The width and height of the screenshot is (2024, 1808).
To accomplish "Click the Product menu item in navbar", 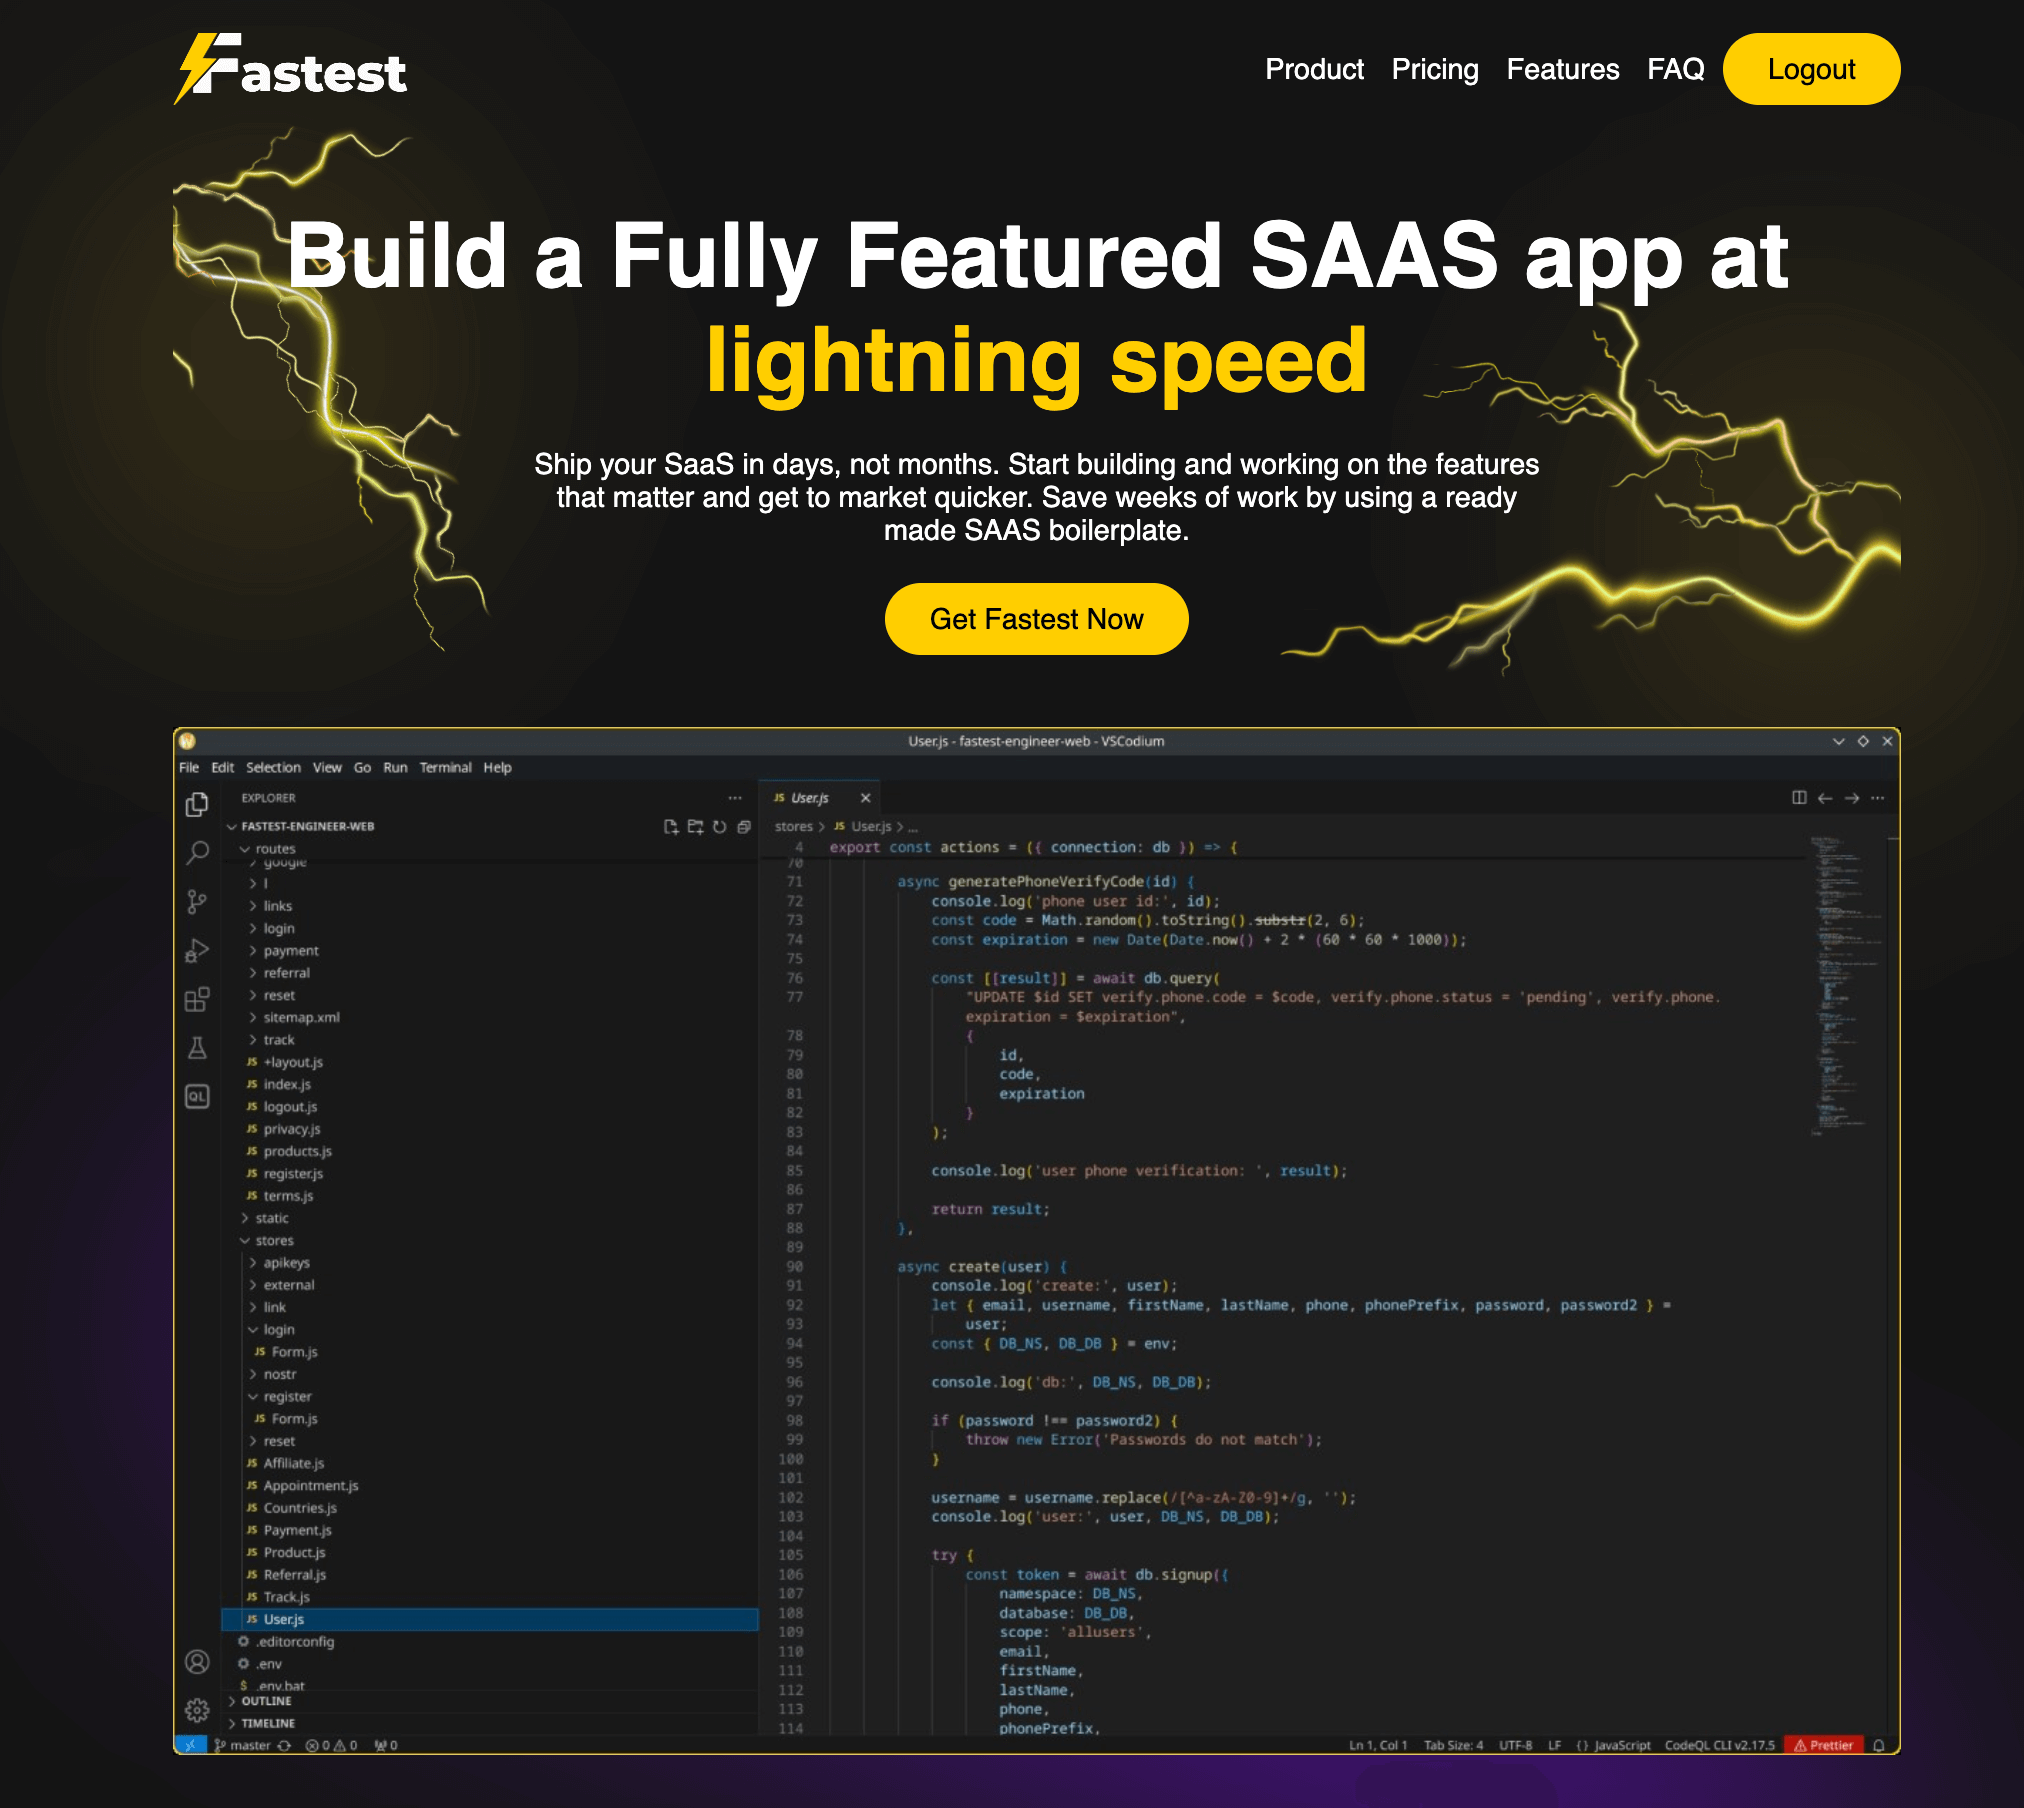I will pos(1314,70).
